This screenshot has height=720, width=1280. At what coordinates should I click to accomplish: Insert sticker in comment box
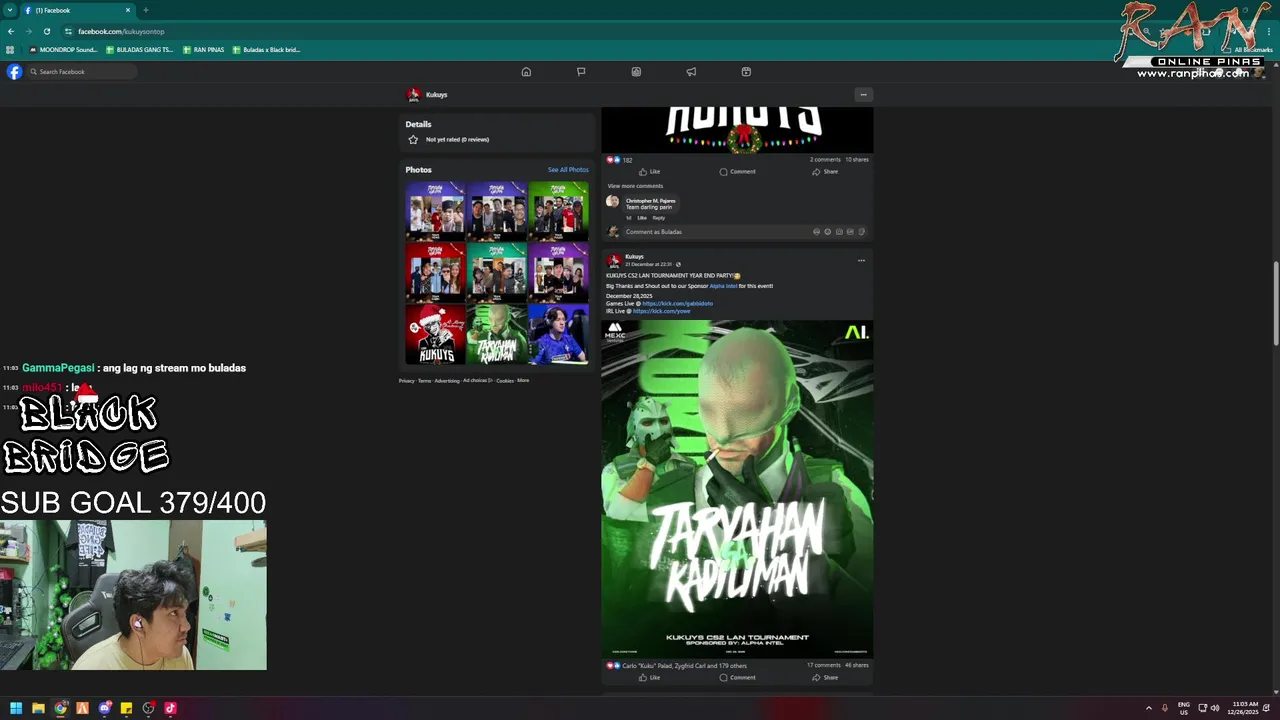pyautogui.click(x=861, y=232)
